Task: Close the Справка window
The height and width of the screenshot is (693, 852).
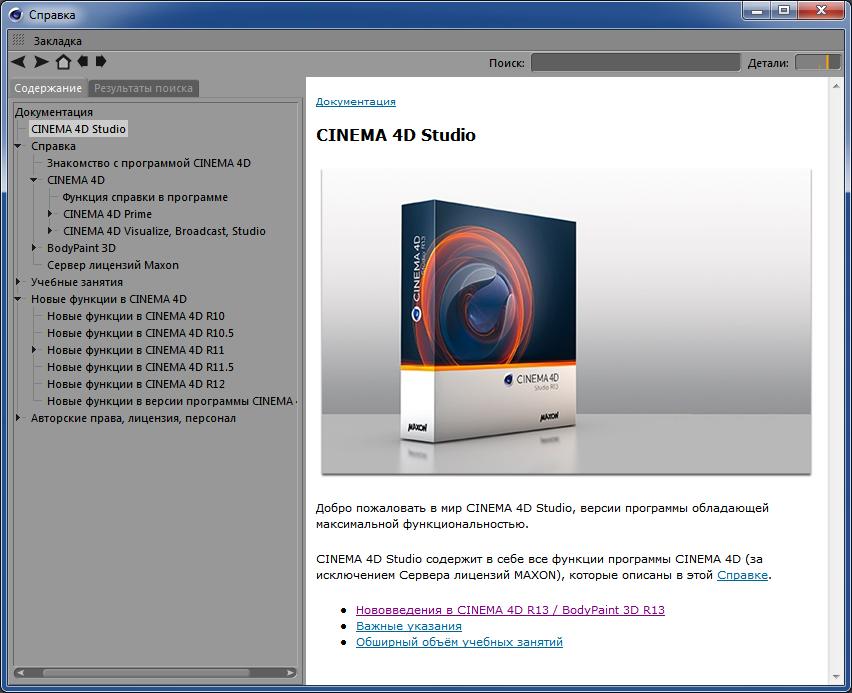Action: (821, 10)
